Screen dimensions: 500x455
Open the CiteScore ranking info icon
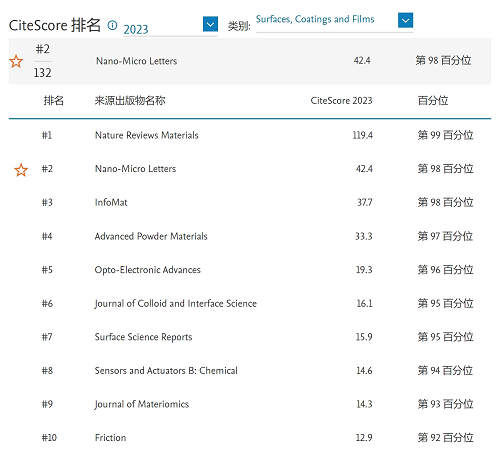[112, 25]
